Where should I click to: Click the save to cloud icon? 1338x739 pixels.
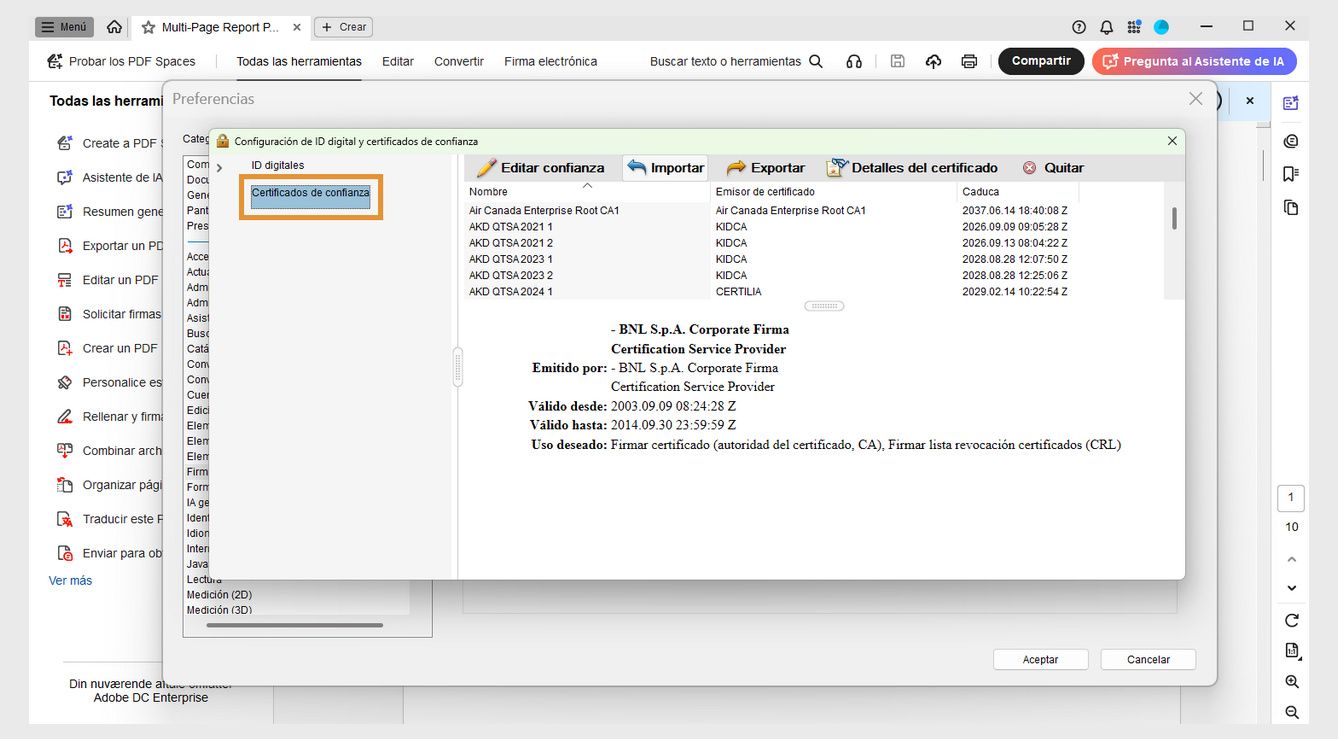pyautogui.click(x=933, y=61)
